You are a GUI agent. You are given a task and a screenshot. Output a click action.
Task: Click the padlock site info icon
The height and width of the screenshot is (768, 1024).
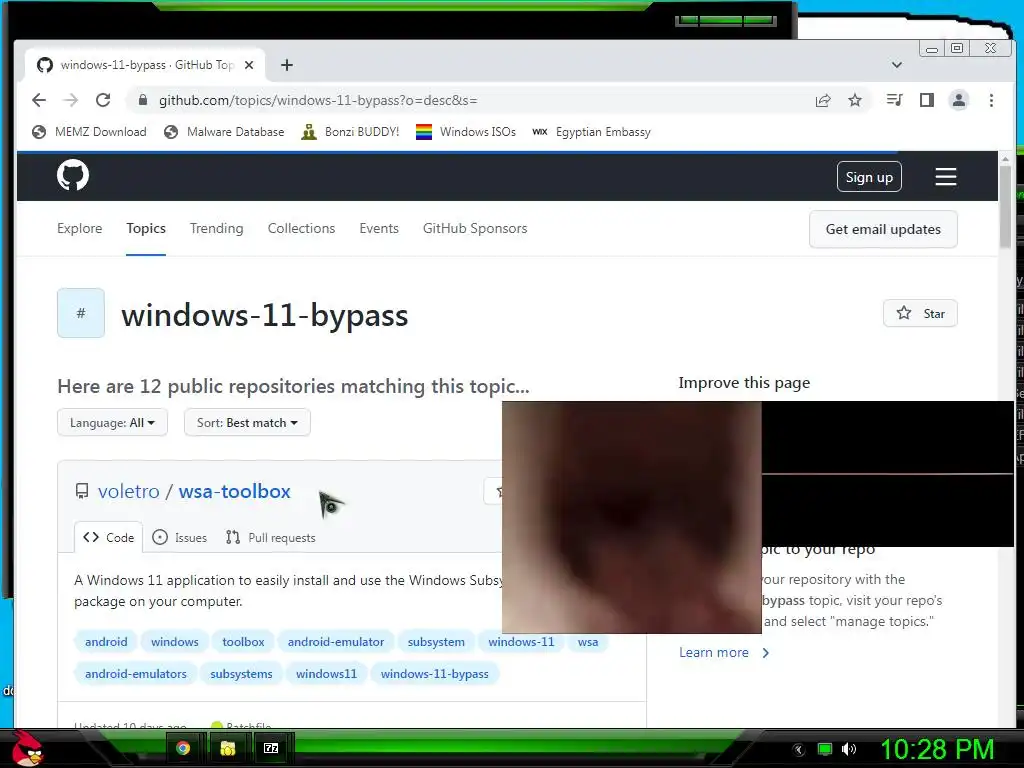click(x=142, y=100)
